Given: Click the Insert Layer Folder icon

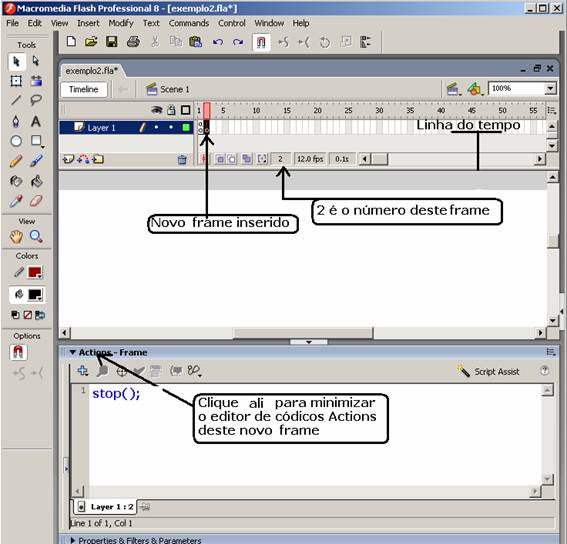Looking at the screenshot, I should (x=98, y=159).
